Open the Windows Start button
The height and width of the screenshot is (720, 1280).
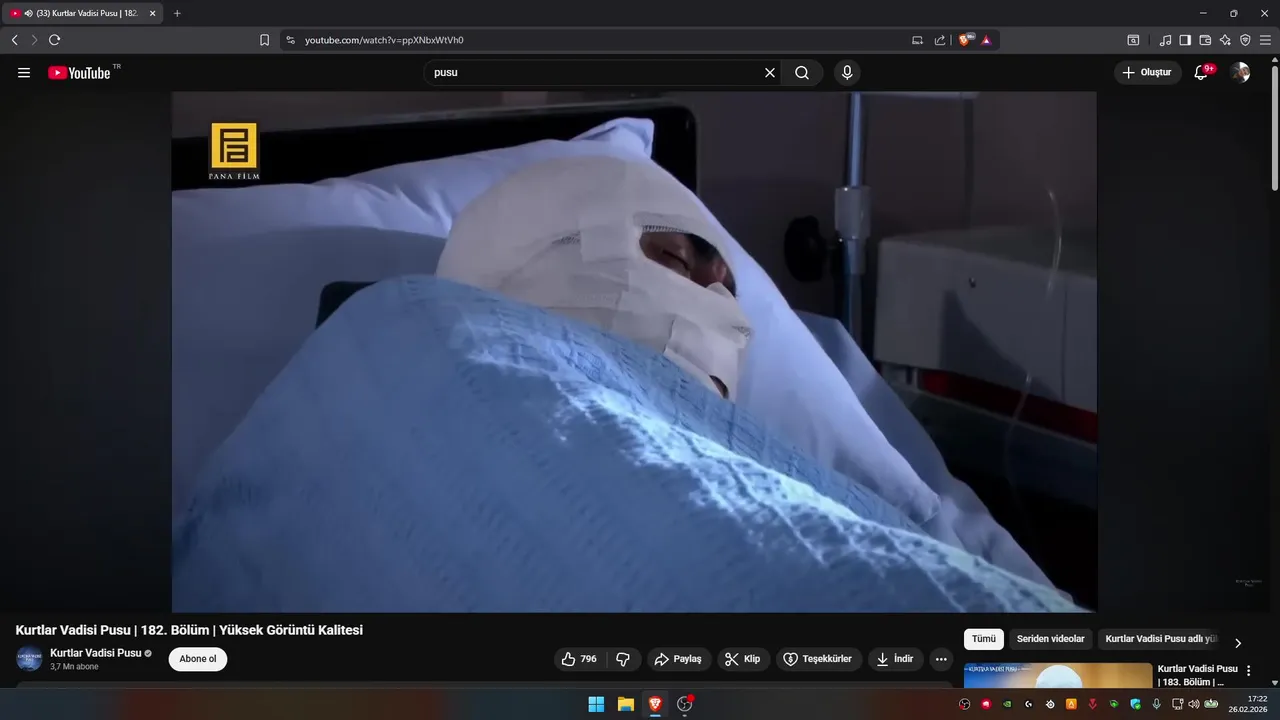(x=596, y=704)
